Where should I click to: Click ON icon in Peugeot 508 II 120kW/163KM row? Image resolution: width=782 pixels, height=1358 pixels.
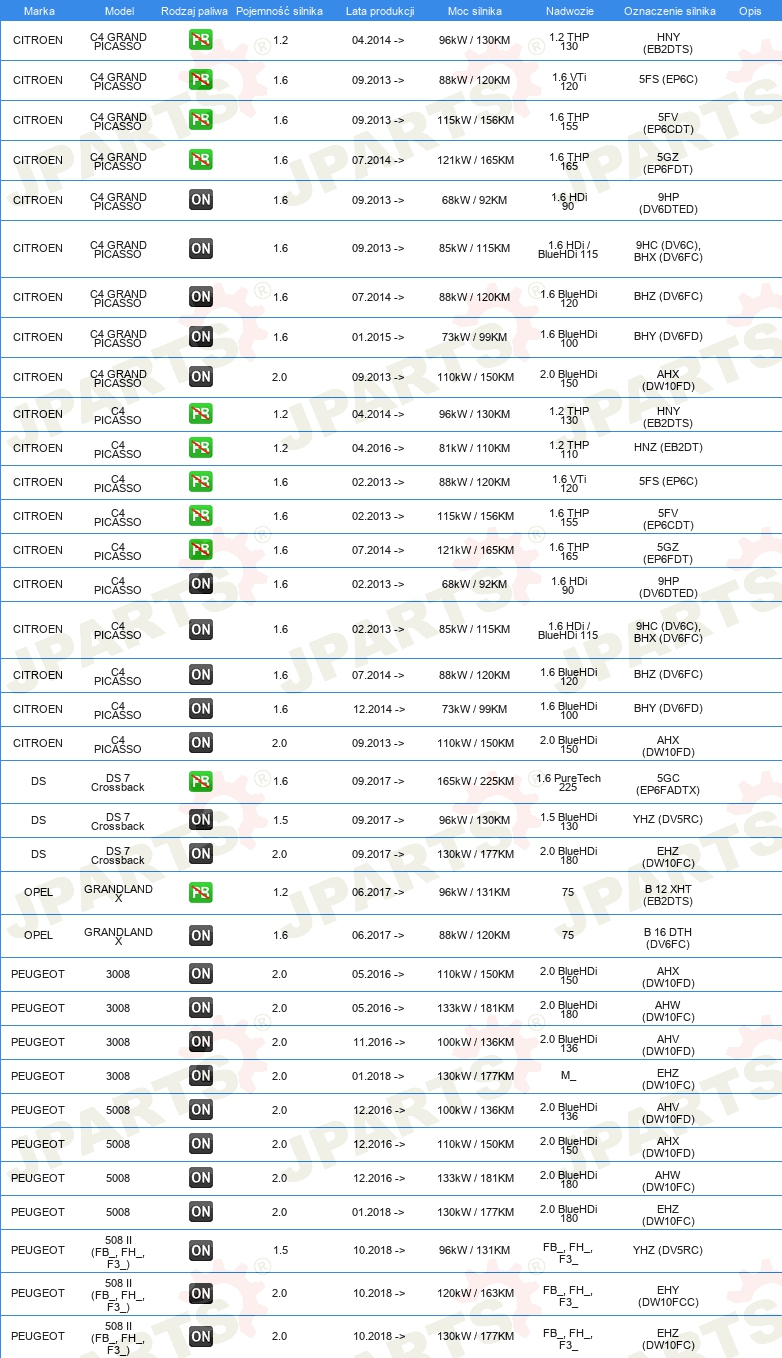[201, 1293]
